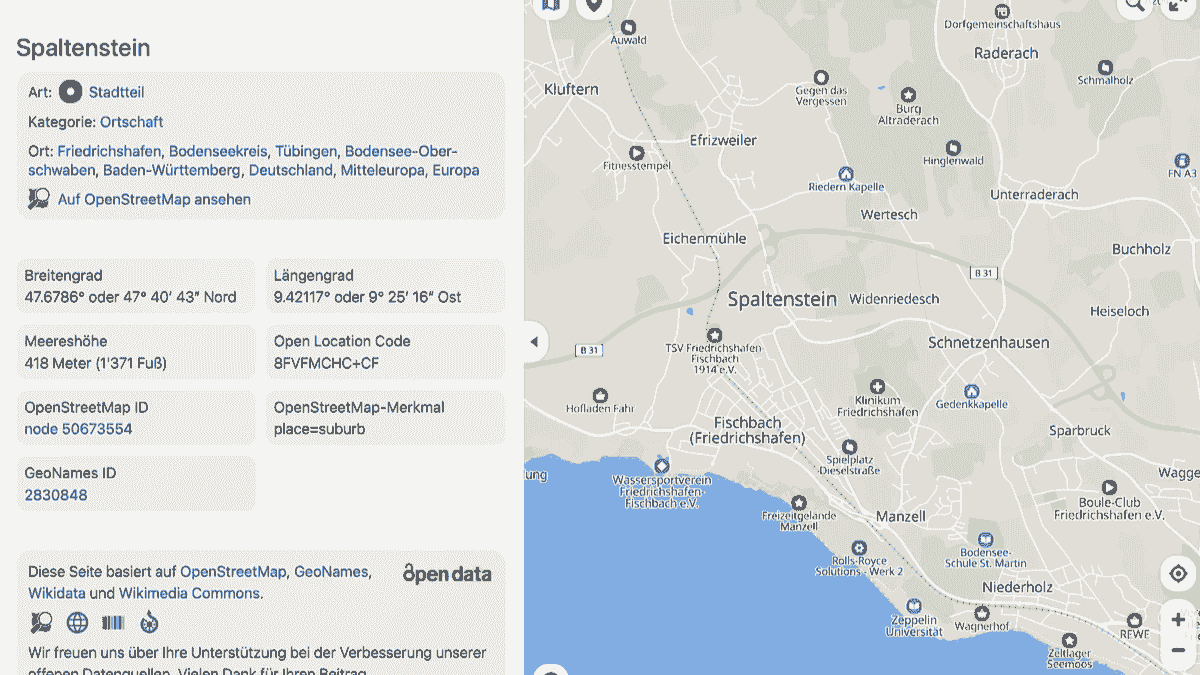The width and height of the screenshot is (1200, 675).
Task: Open the Europa link
Action: tap(456, 170)
